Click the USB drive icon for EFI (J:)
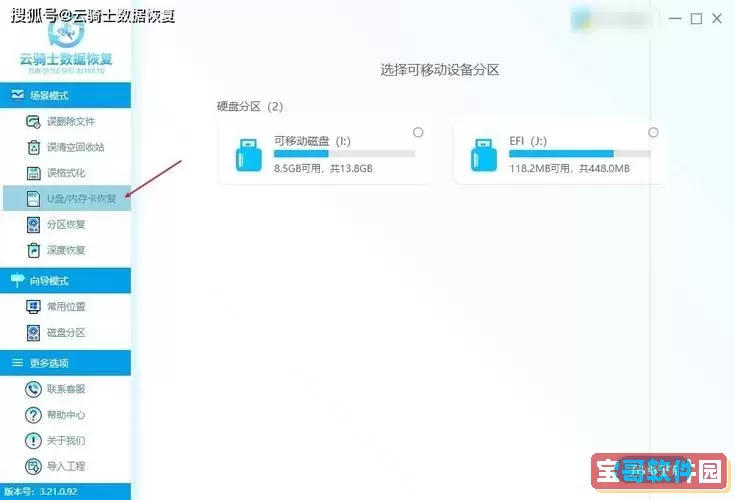 (484, 155)
